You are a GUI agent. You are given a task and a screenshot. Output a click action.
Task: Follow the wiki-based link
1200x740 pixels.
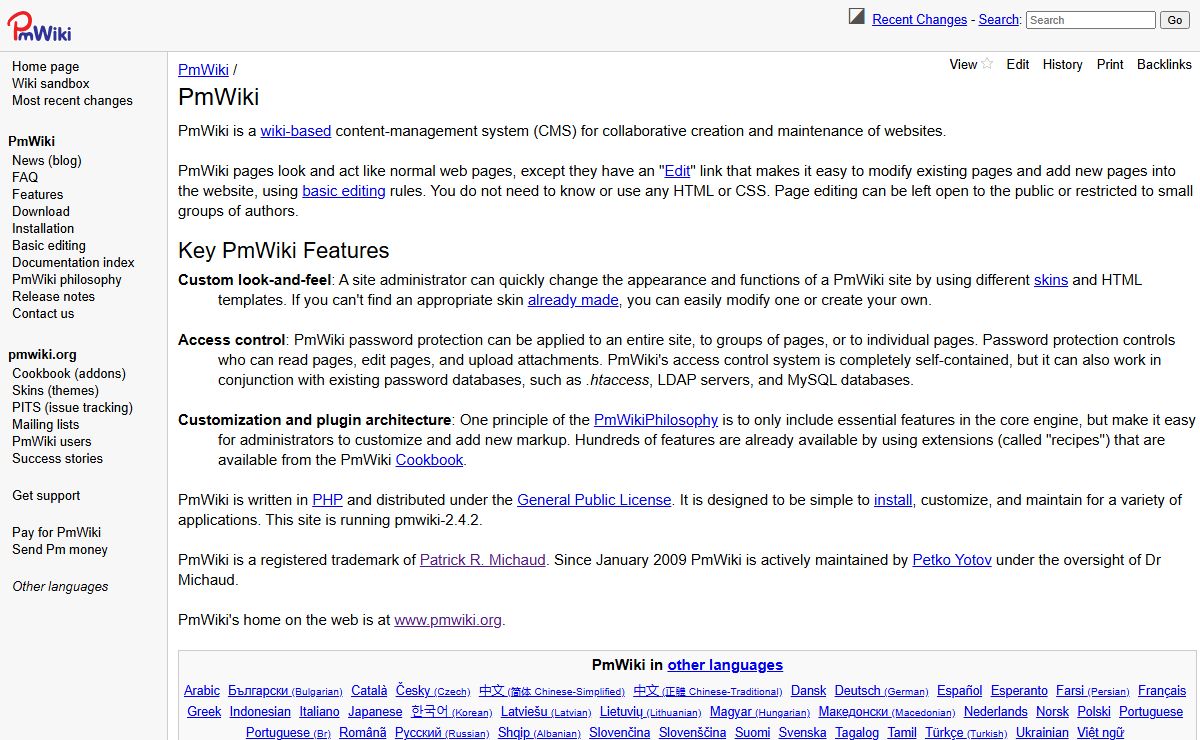pos(296,131)
